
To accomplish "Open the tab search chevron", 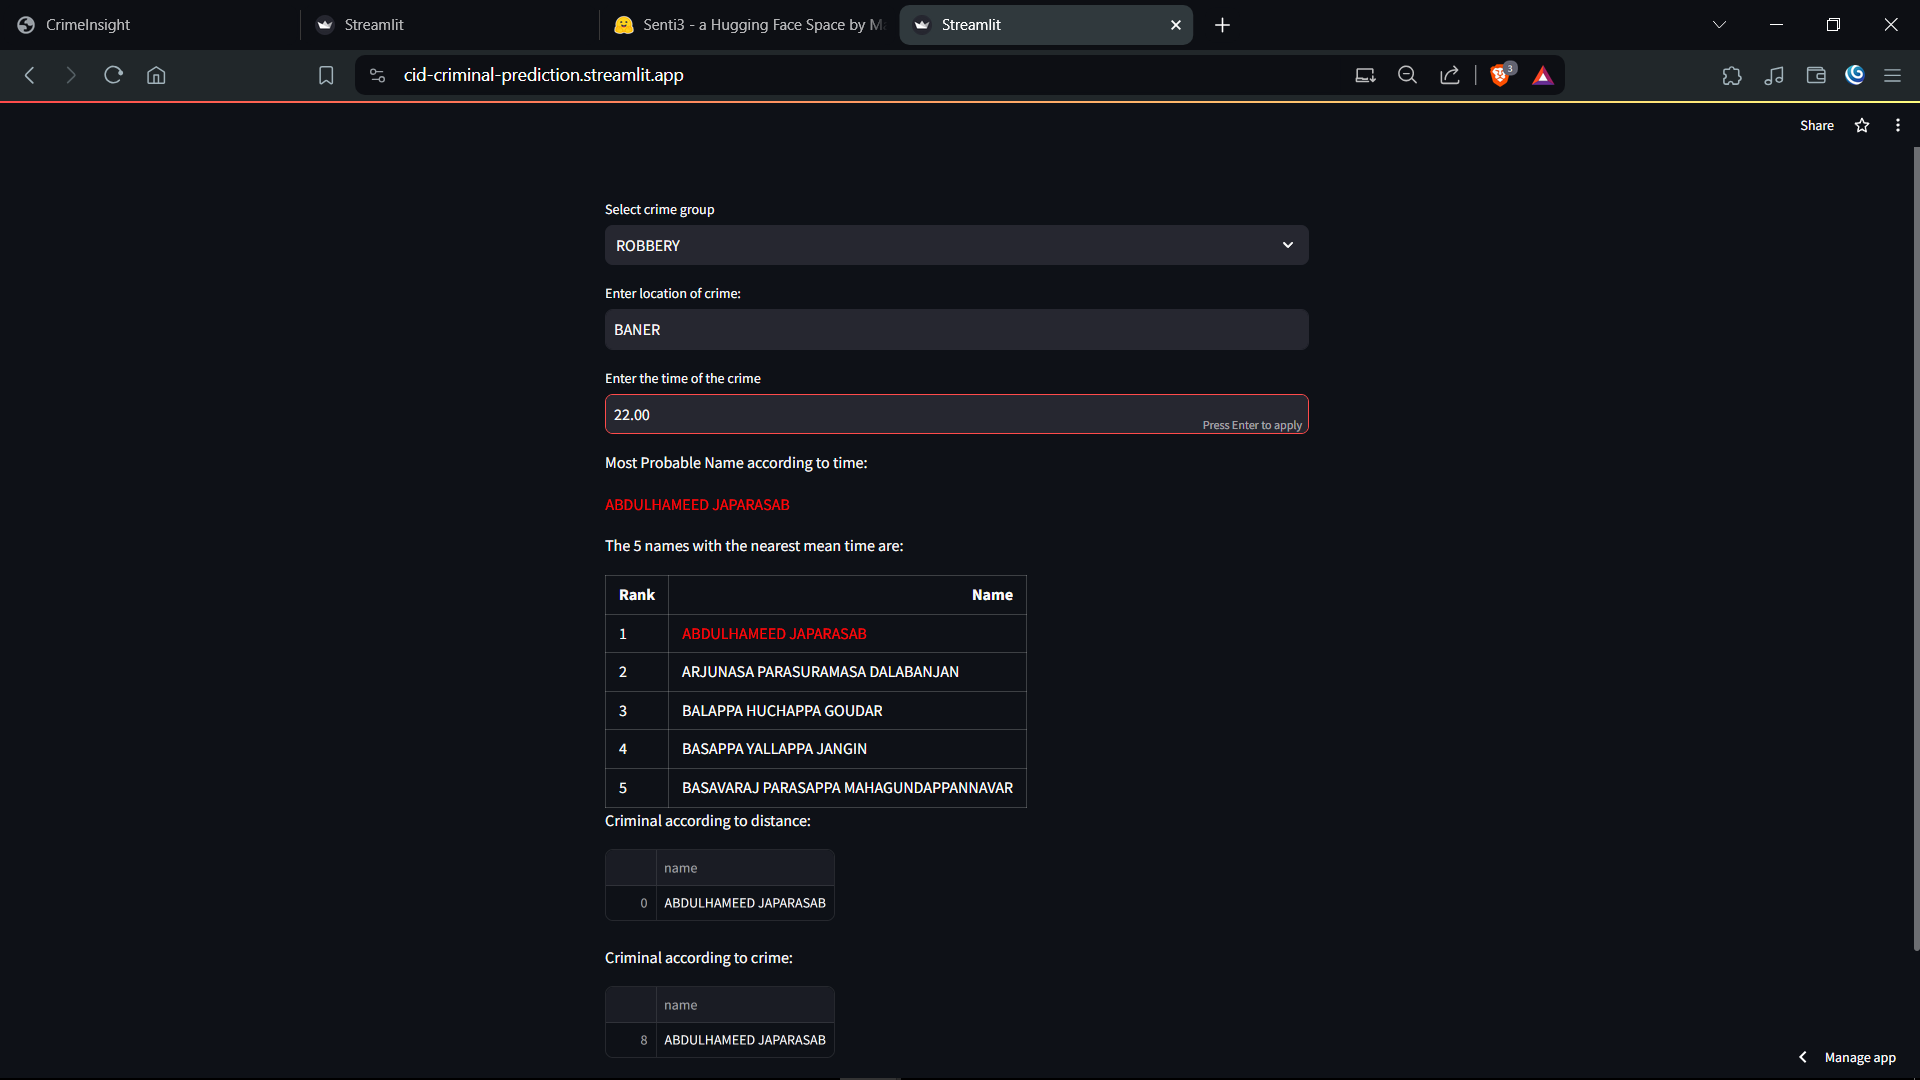I will point(1719,25).
